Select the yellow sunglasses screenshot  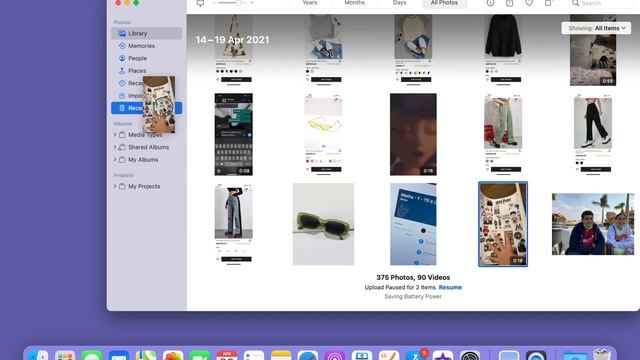click(323, 134)
